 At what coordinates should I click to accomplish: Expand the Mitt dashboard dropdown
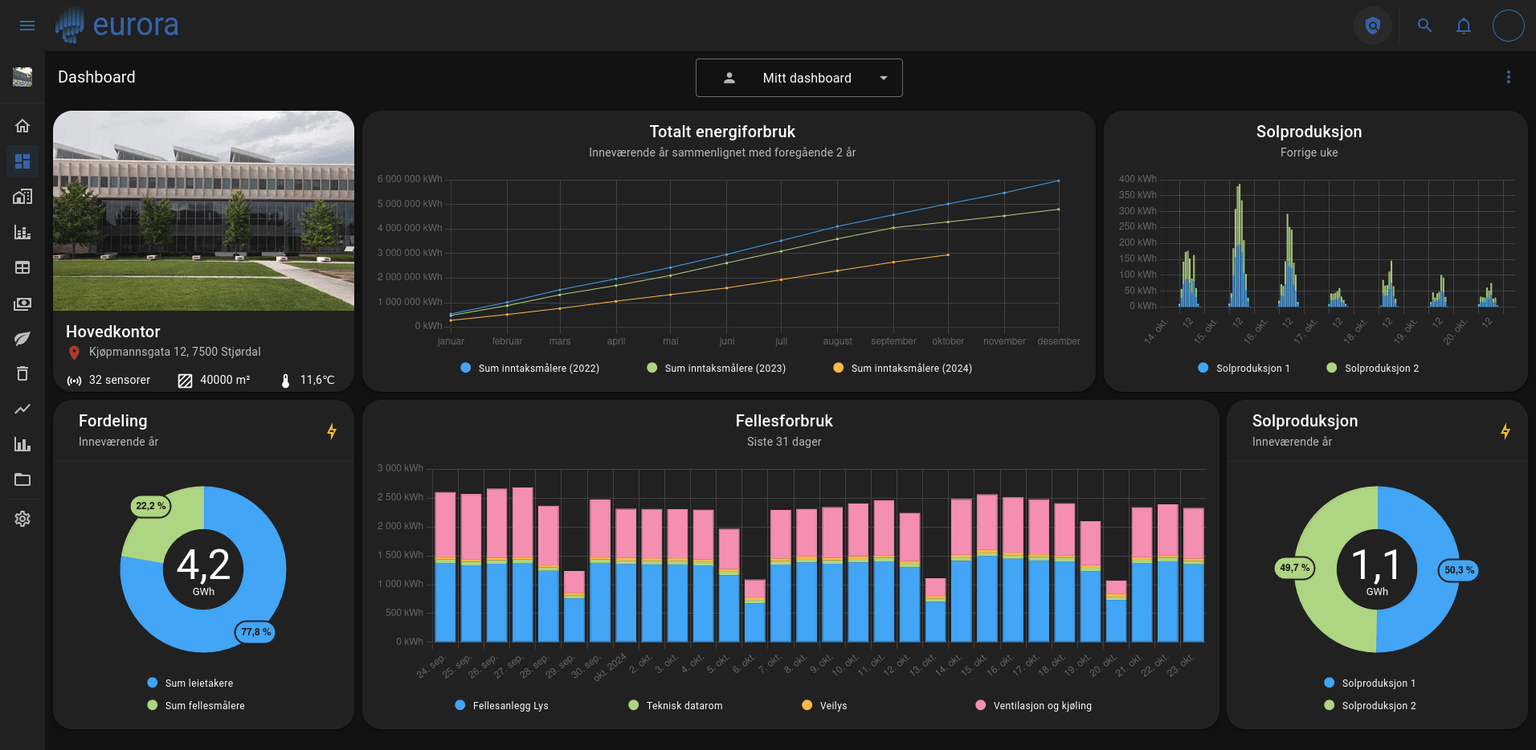(799, 78)
